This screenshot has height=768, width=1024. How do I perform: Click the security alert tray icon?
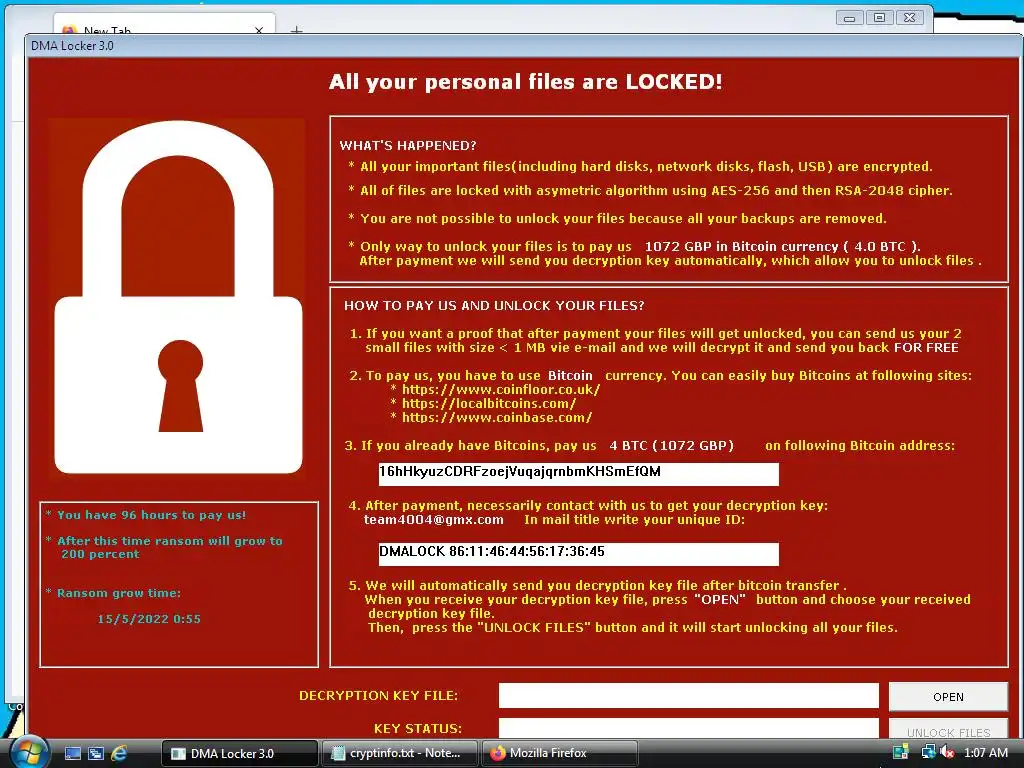(901, 752)
